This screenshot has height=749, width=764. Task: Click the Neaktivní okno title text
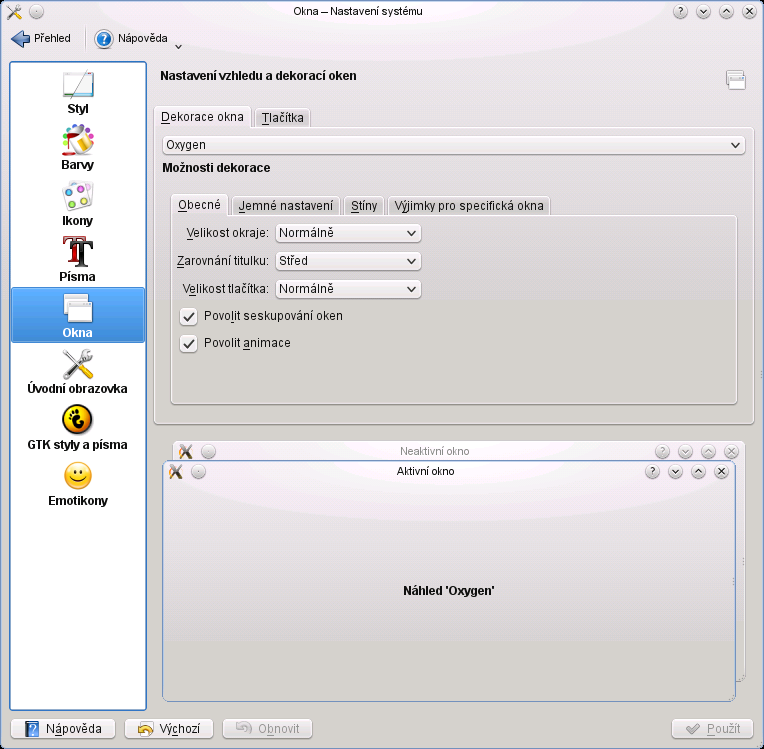[435, 452]
